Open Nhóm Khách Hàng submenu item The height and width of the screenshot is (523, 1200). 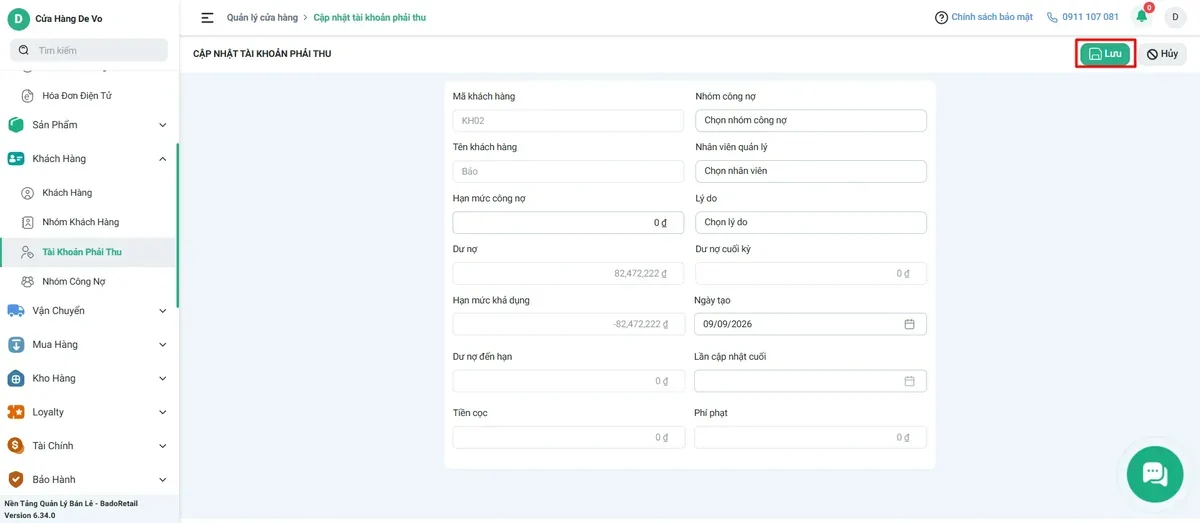coord(80,222)
